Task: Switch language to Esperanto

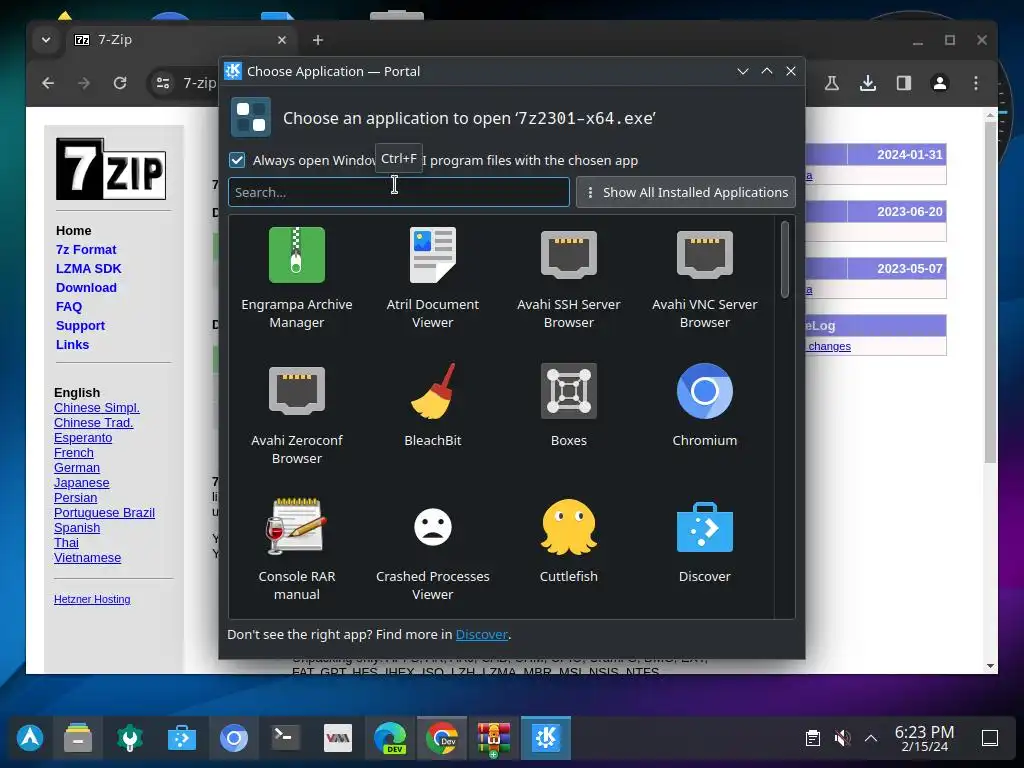Action: (x=83, y=438)
